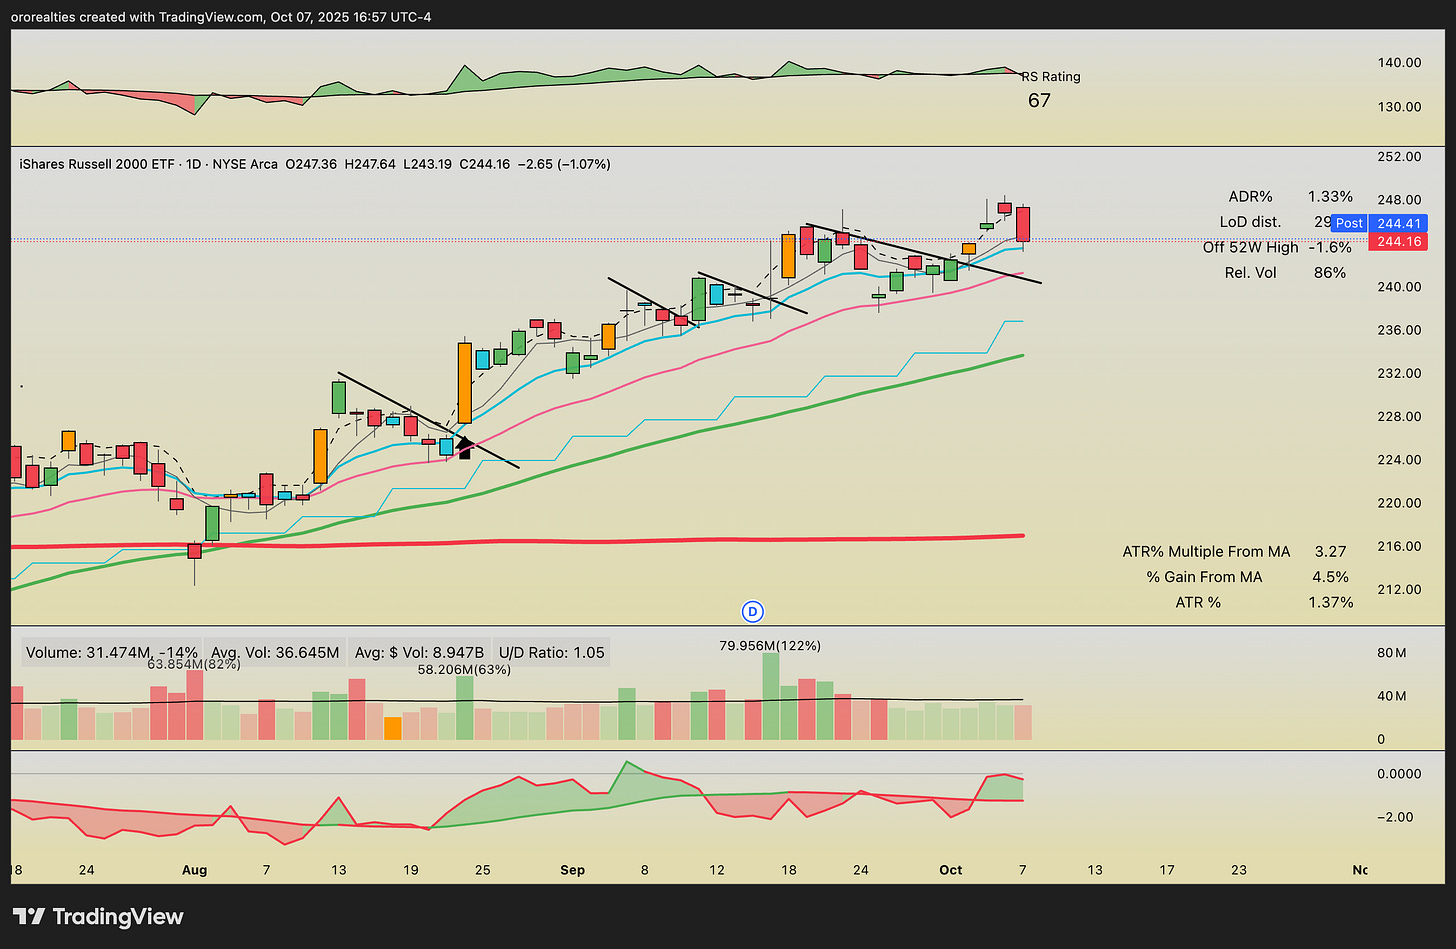This screenshot has width=1456, height=949.
Task: Click the 240.00 price axis label
Action: (x=1400, y=287)
